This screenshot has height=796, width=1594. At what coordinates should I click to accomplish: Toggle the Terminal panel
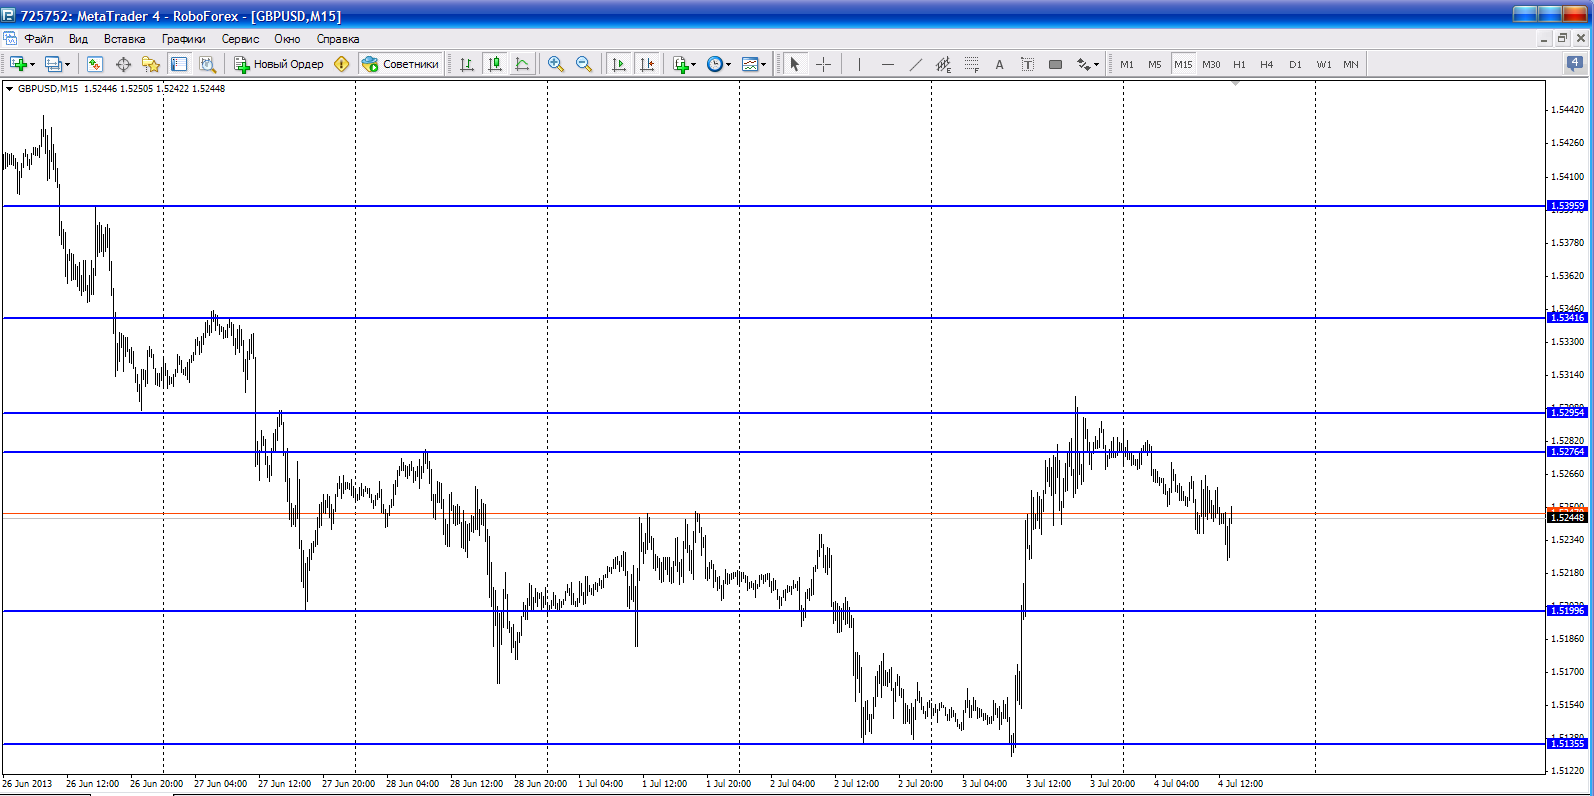[x=179, y=64]
